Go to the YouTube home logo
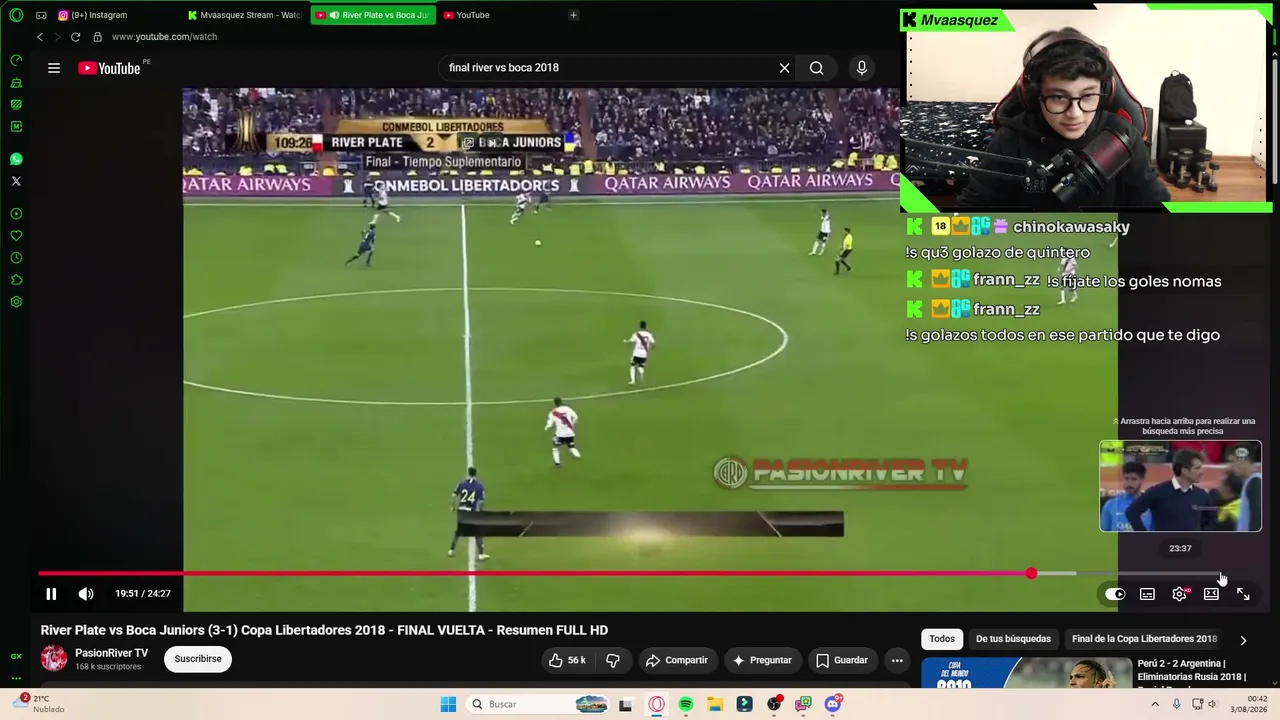This screenshot has height=720, width=1280. (109, 68)
